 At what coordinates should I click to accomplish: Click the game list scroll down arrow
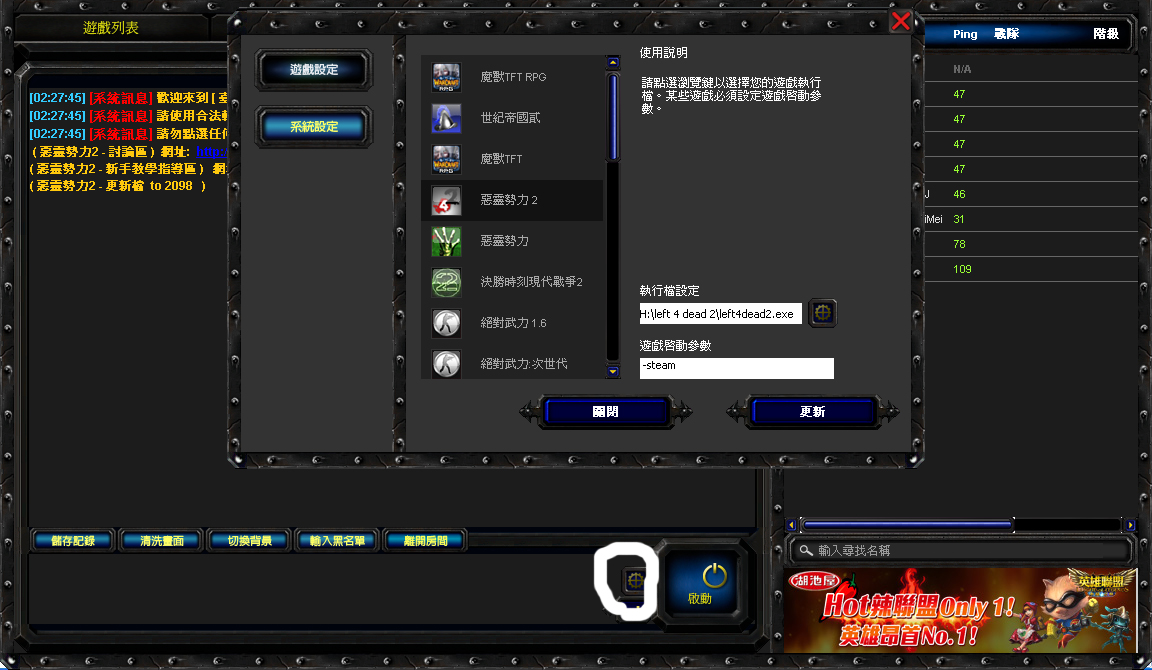tap(613, 372)
